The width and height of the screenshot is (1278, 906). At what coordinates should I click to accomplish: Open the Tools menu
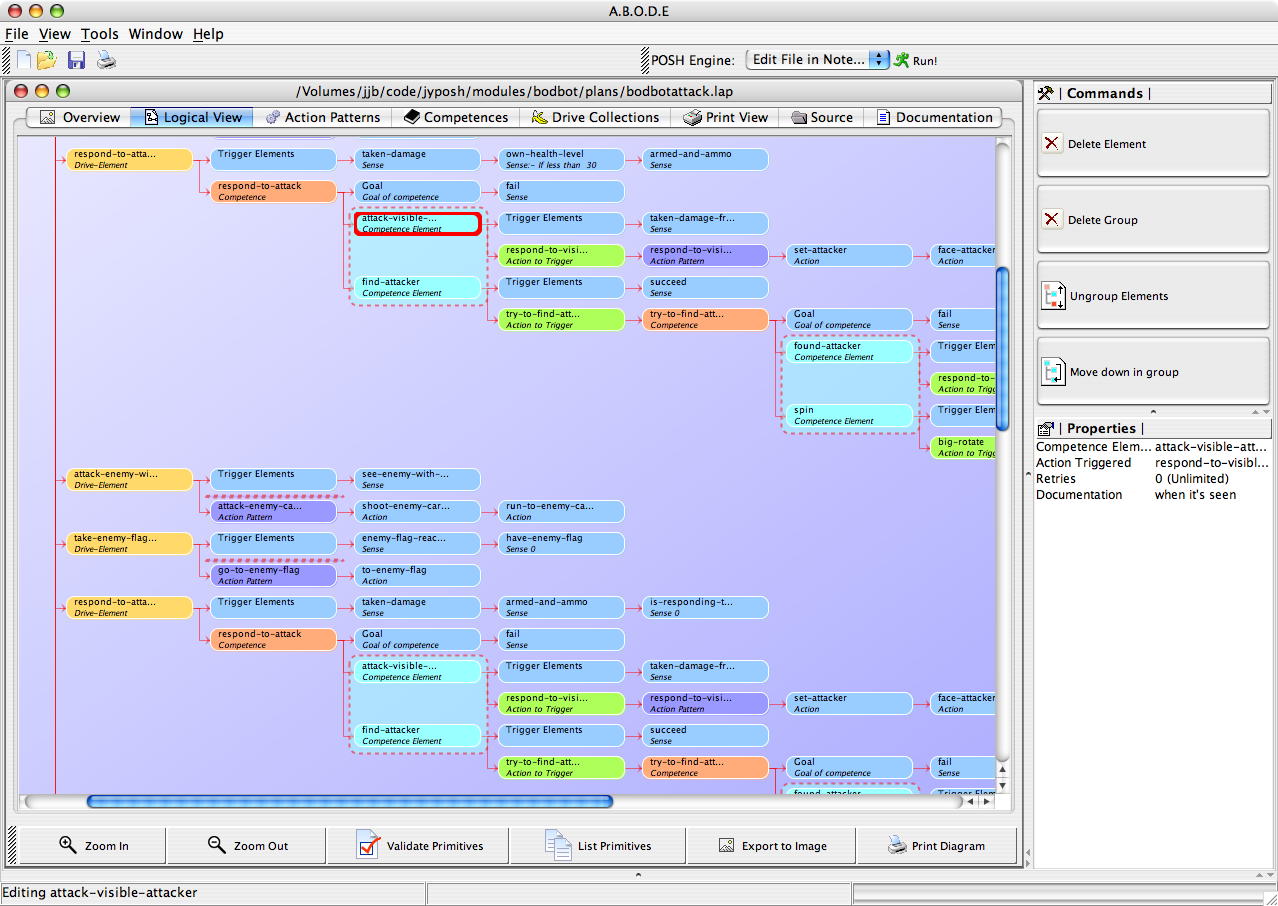click(99, 34)
